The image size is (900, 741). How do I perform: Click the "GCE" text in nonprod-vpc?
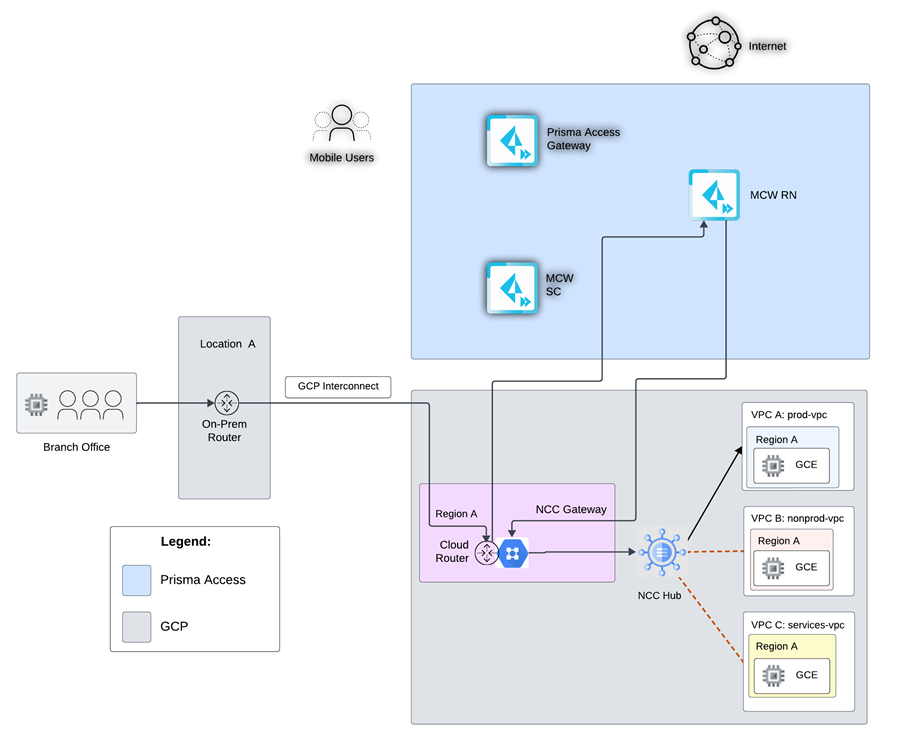[x=806, y=567]
